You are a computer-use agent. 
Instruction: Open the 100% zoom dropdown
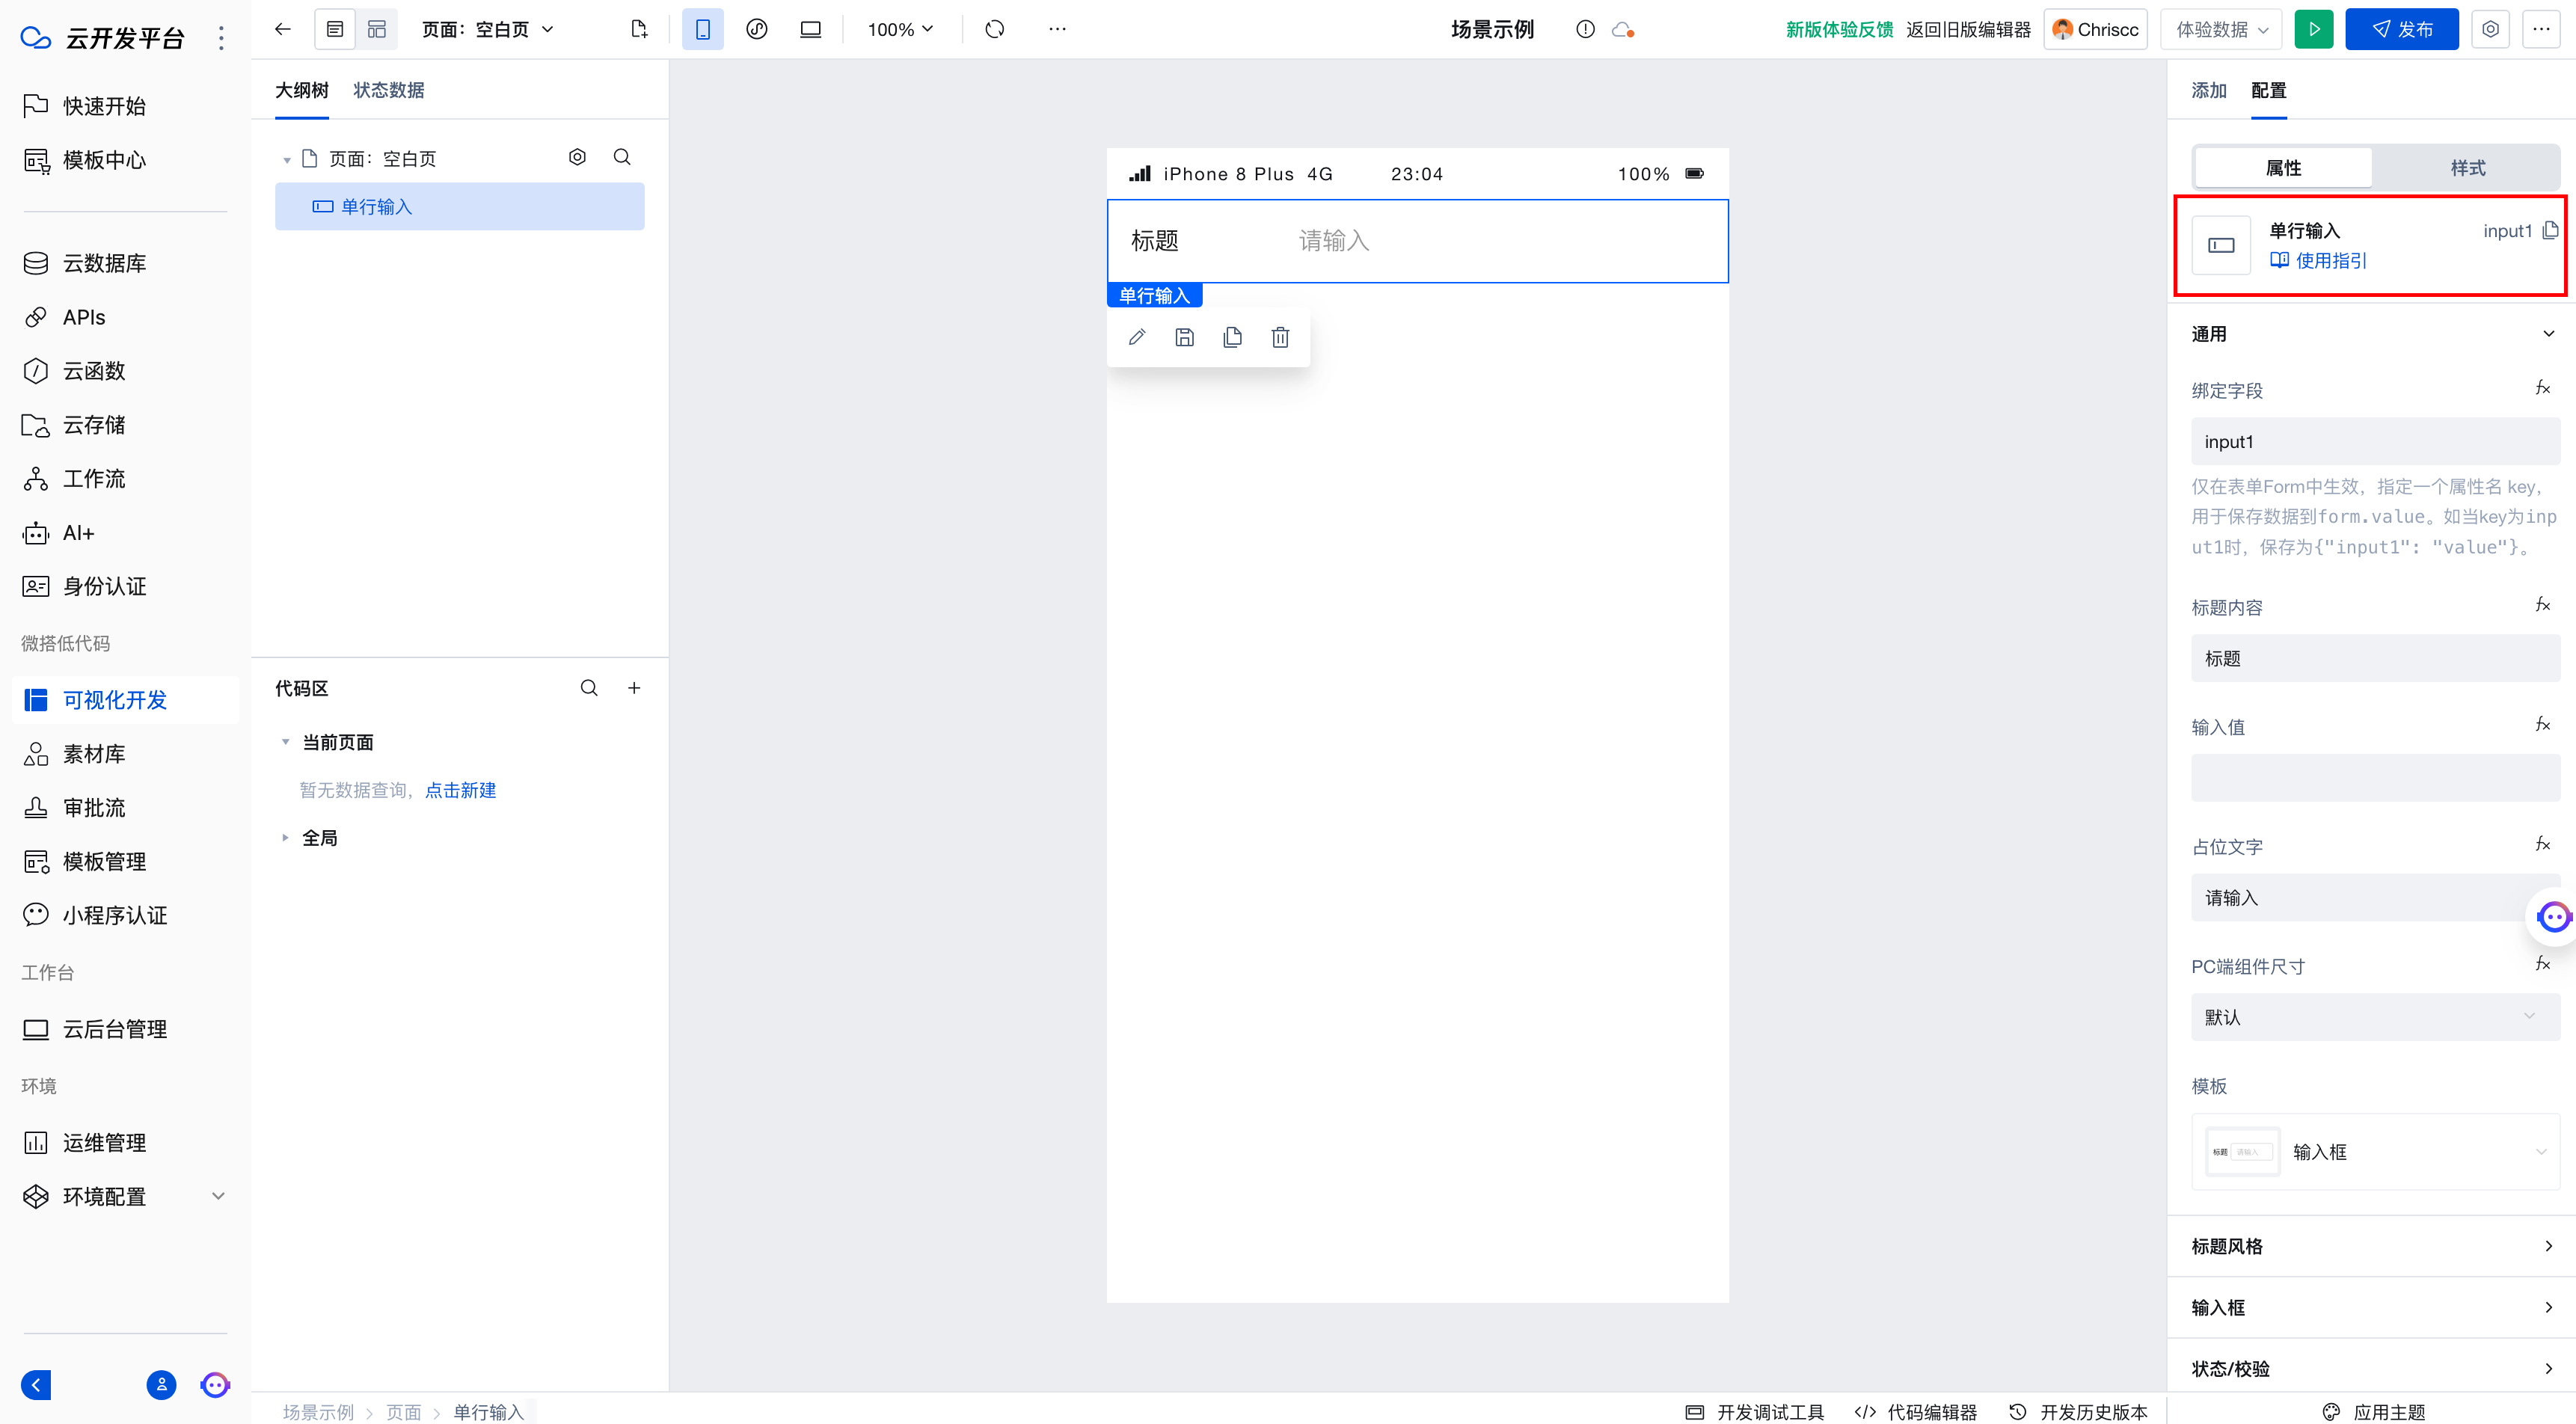[900, 29]
